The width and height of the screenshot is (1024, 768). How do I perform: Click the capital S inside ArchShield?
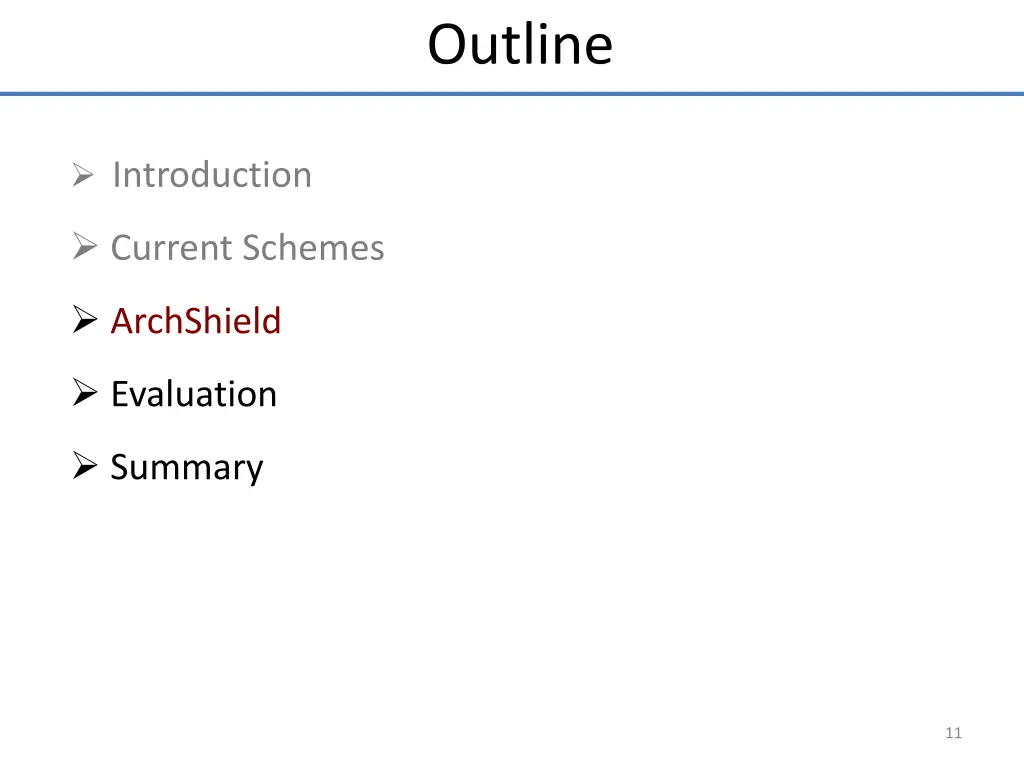pyautogui.click(x=195, y=321)
